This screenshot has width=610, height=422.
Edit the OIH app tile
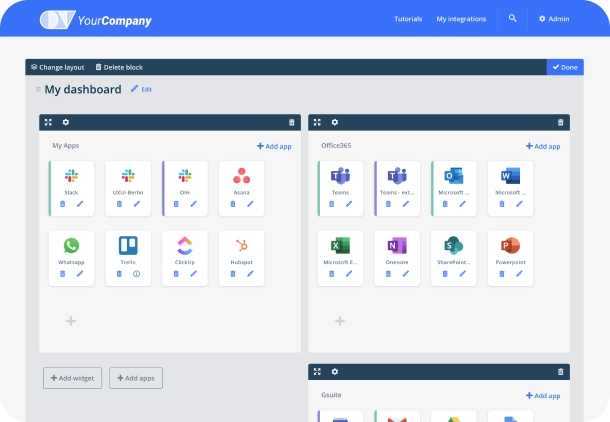pyautogui.click(x=194, y=204)
